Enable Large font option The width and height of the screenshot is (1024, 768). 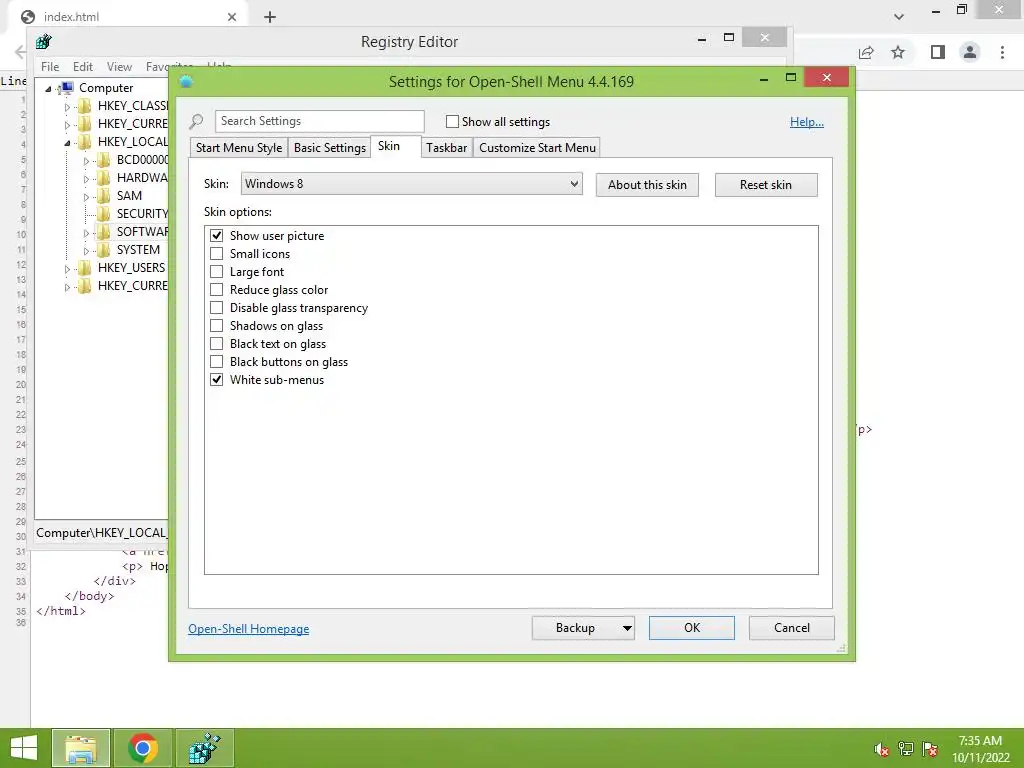coord(216,272)
